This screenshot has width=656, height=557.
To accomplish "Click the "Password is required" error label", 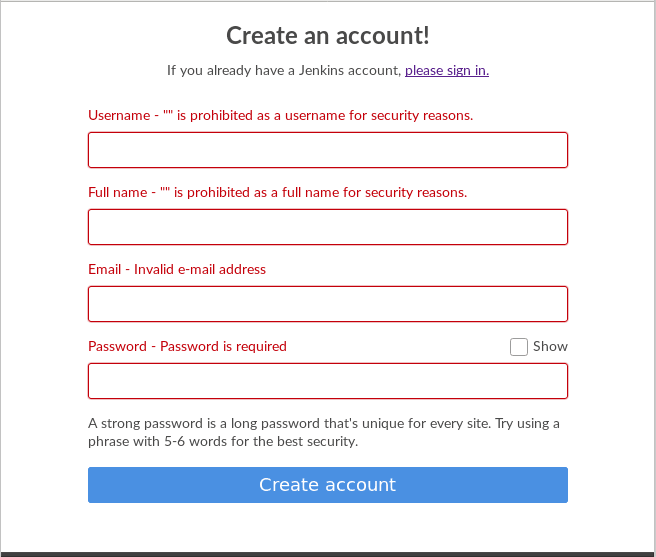I will pos(223,347).
